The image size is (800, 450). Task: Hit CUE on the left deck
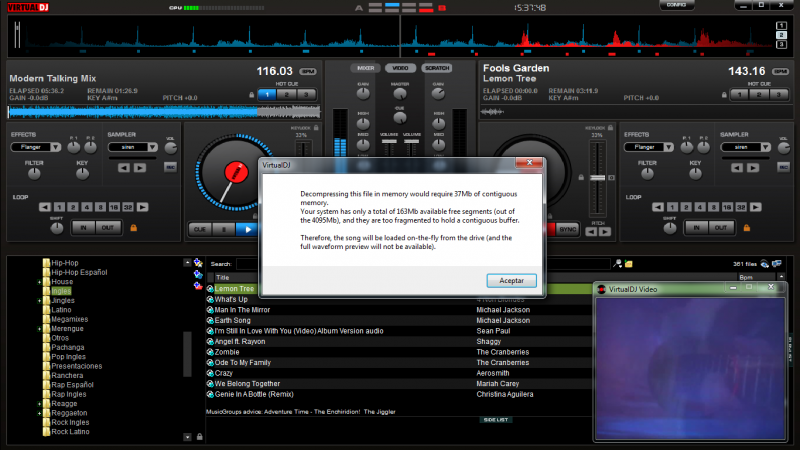(x=200, y=230)
